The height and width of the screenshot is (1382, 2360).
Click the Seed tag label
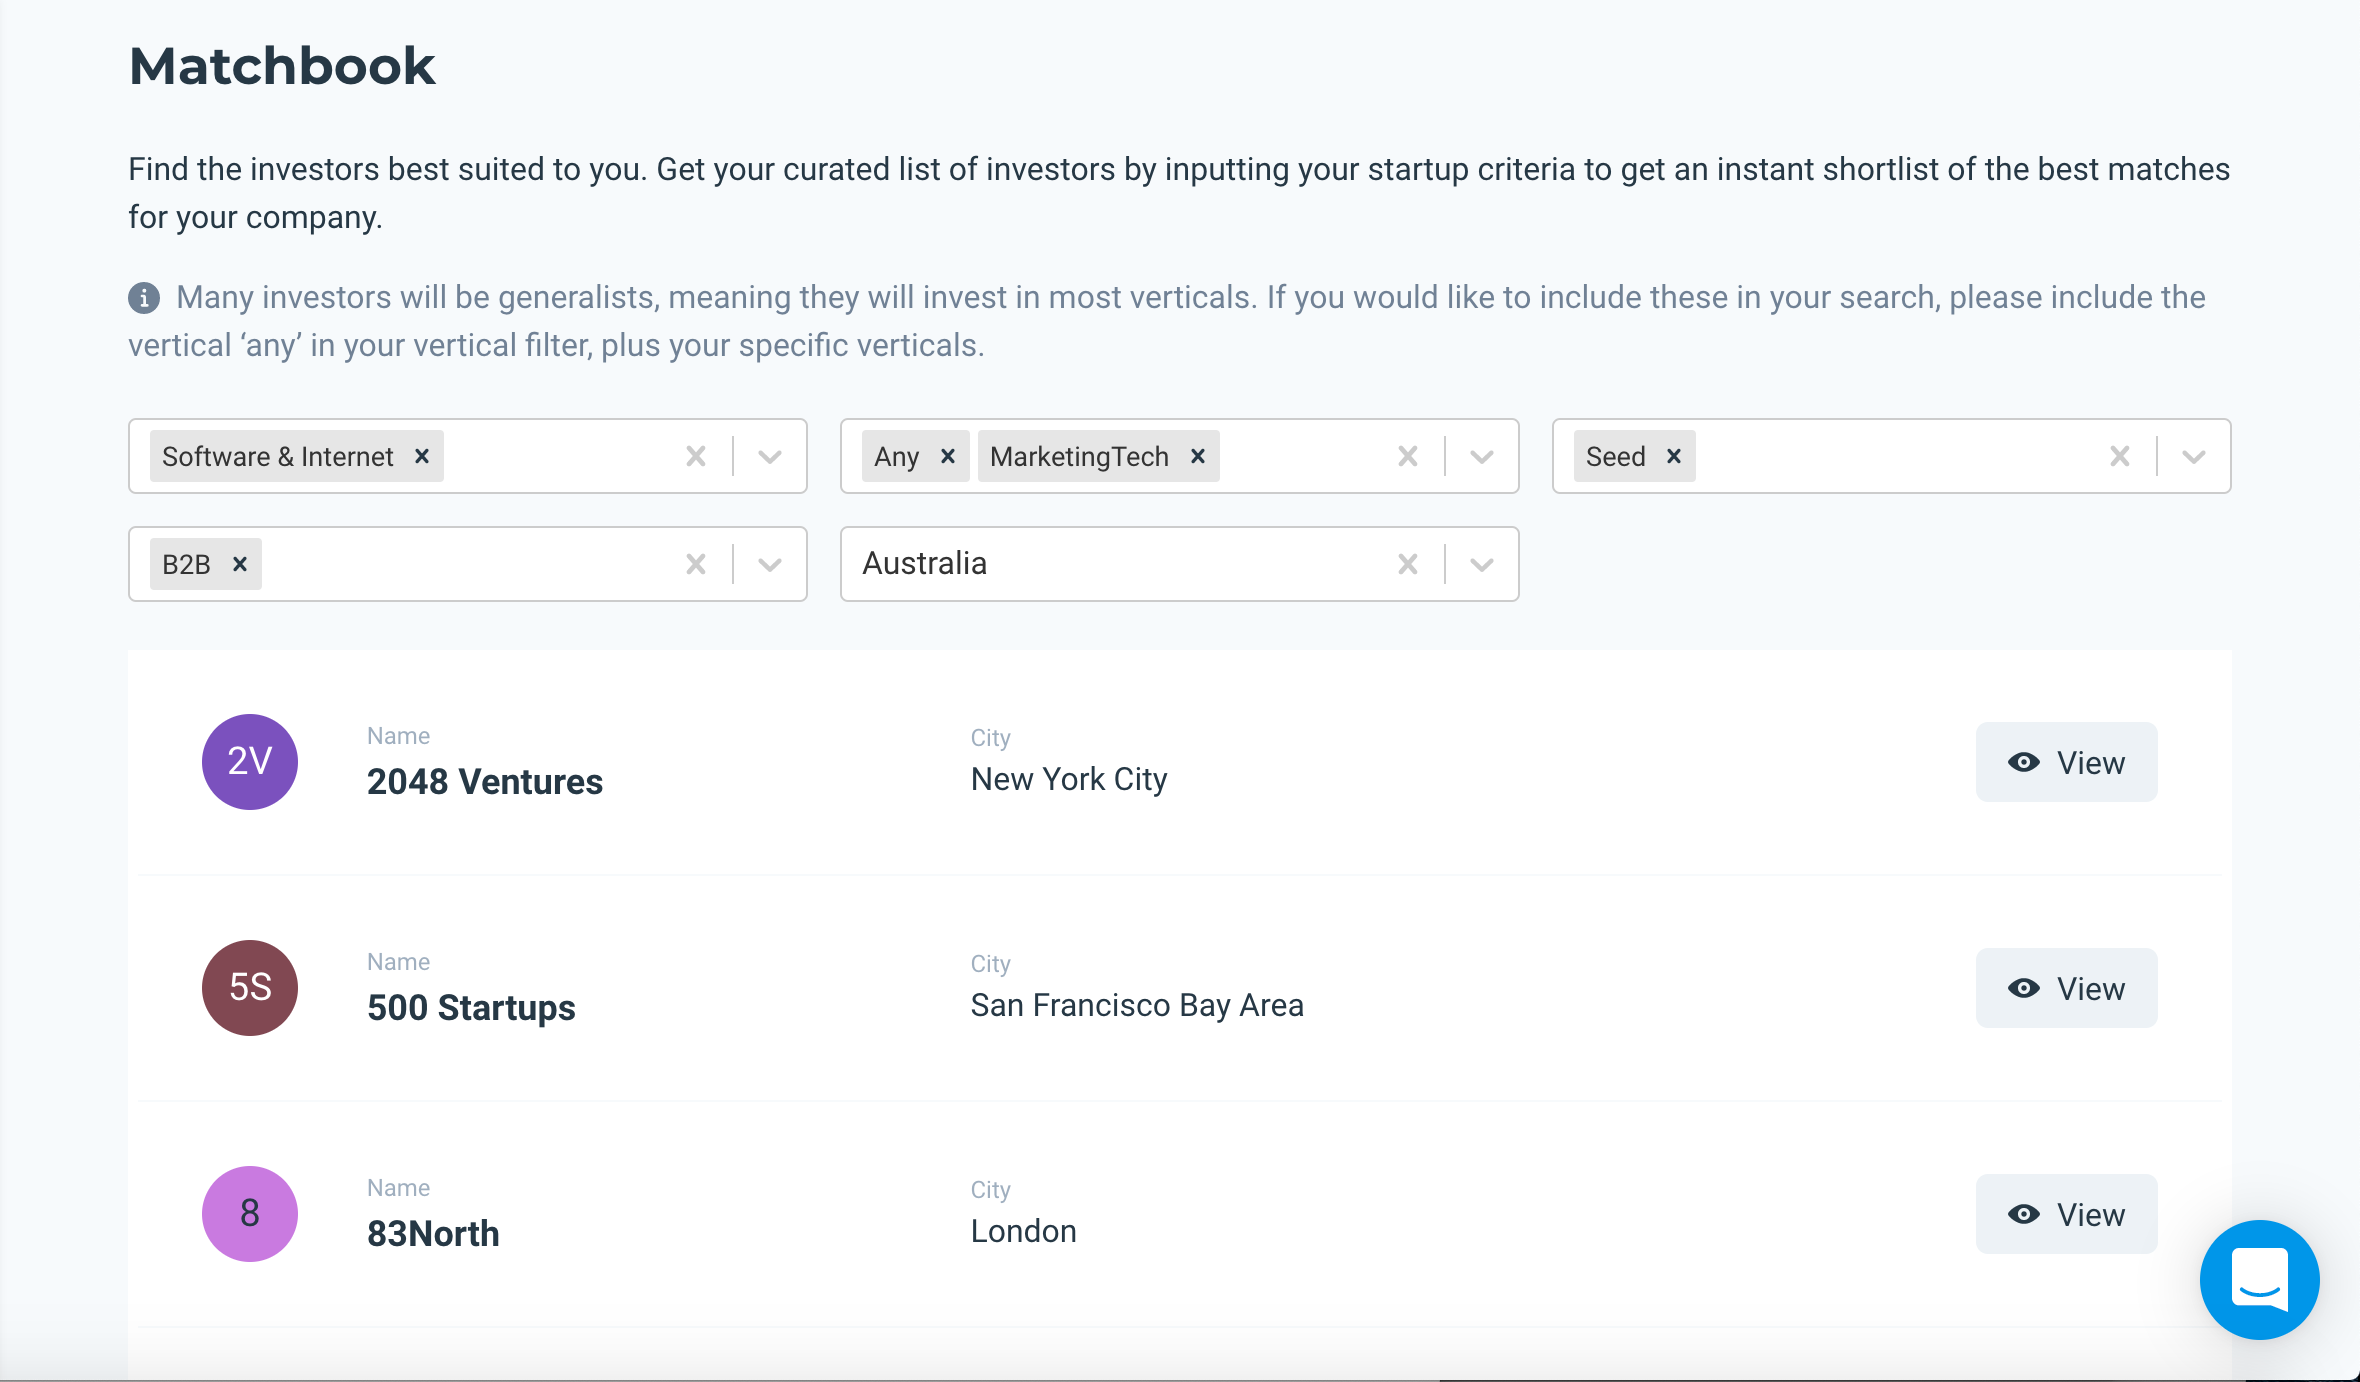coord(1615,457)
